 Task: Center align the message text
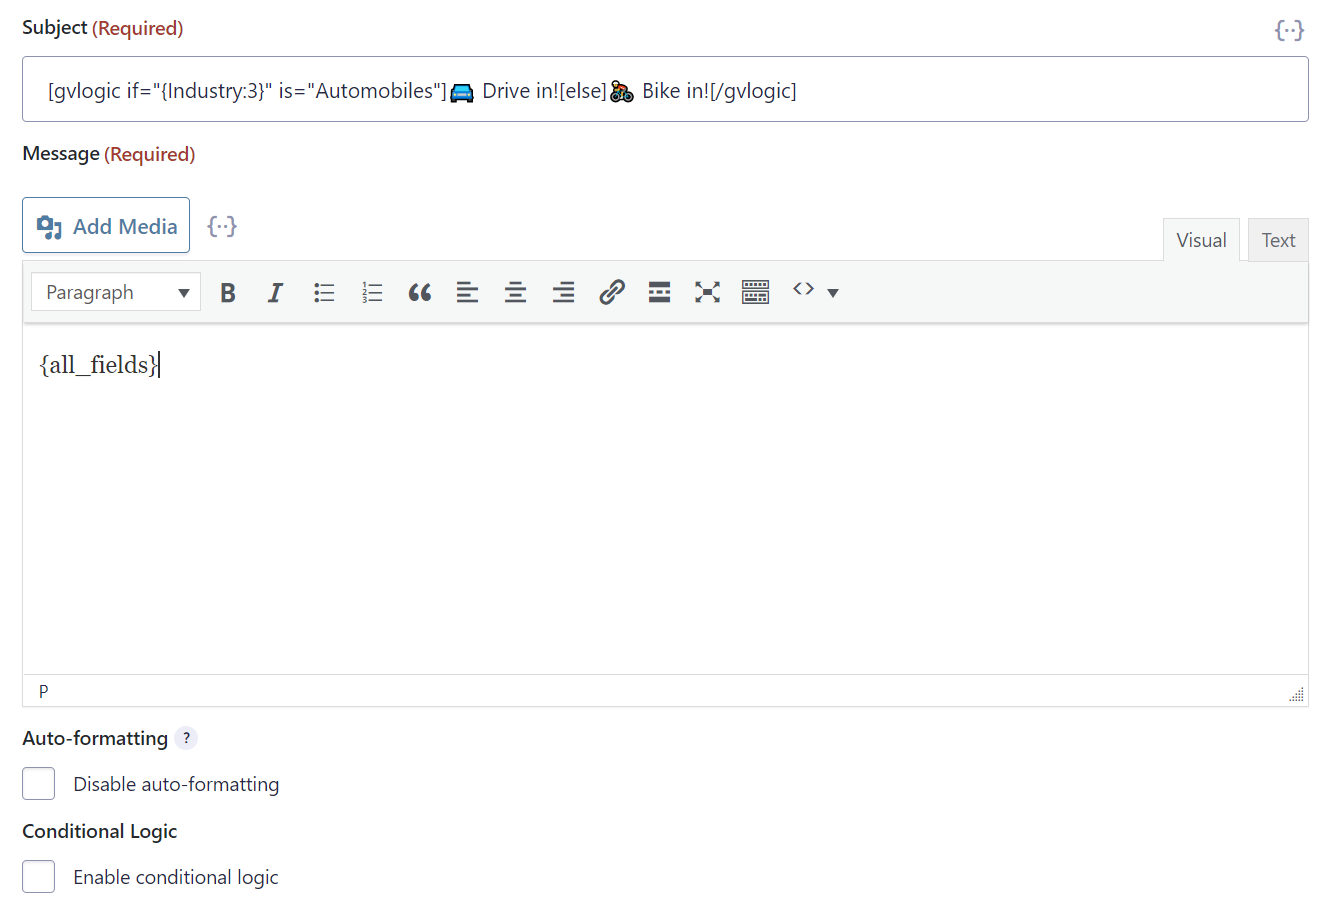click(515, 292)
